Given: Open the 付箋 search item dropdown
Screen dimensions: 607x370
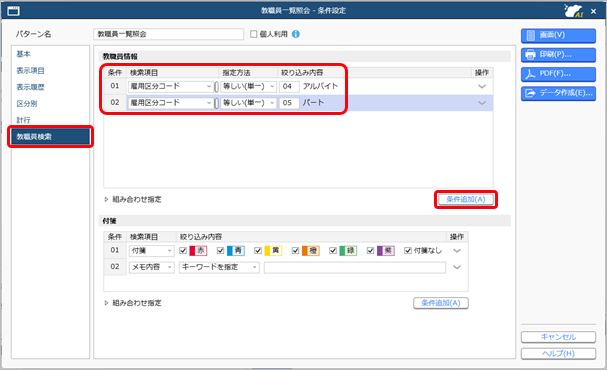Looking at the screenshot, I should point(151,251).
